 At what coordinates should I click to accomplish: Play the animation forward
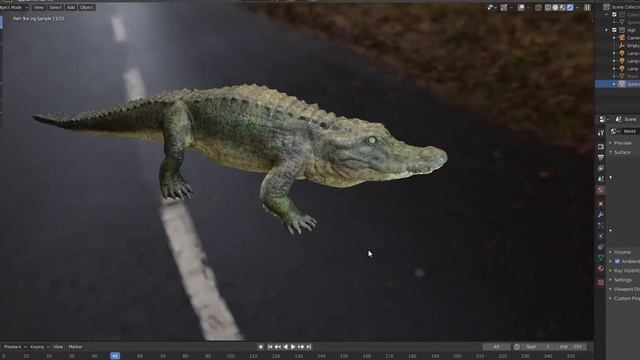click(293, 347)
